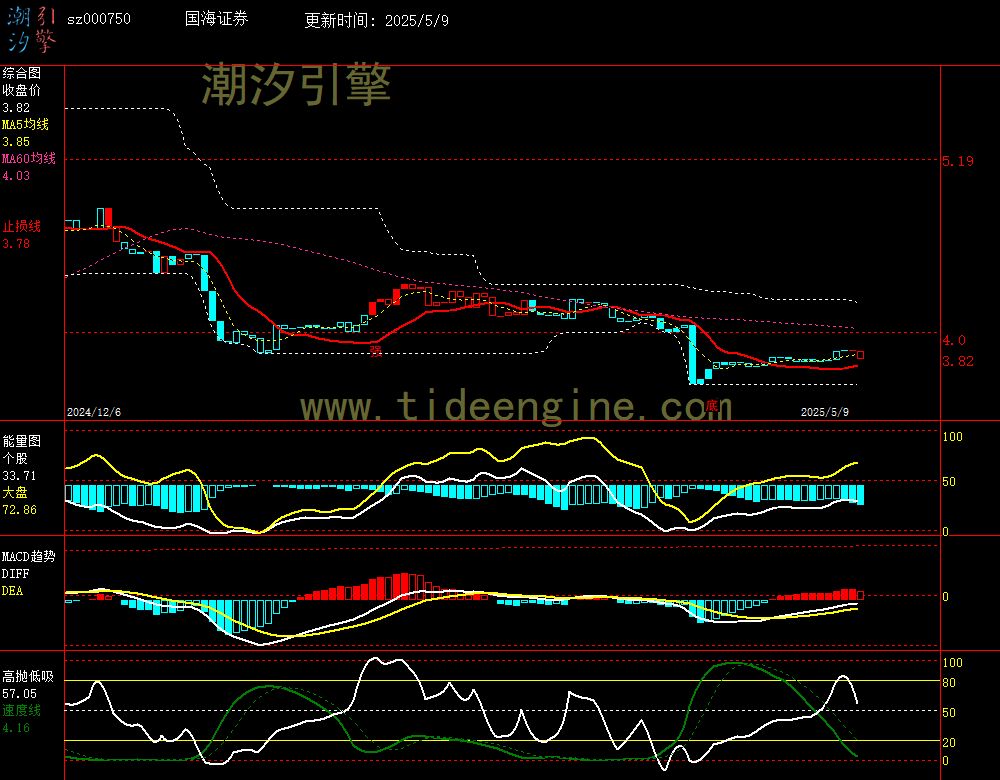Click the 0 axis label in MACD panel

click(x=945, y=596)
